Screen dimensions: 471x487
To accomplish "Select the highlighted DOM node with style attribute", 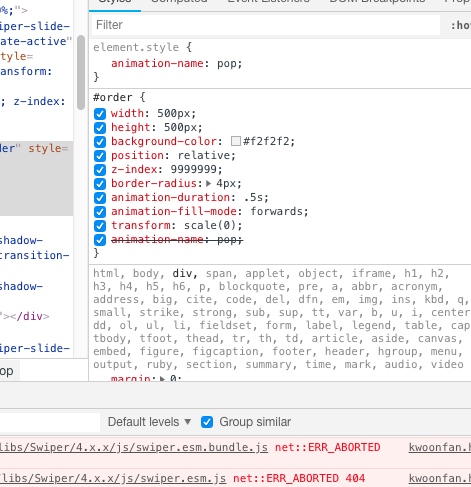I will click(x=36, y=178).
